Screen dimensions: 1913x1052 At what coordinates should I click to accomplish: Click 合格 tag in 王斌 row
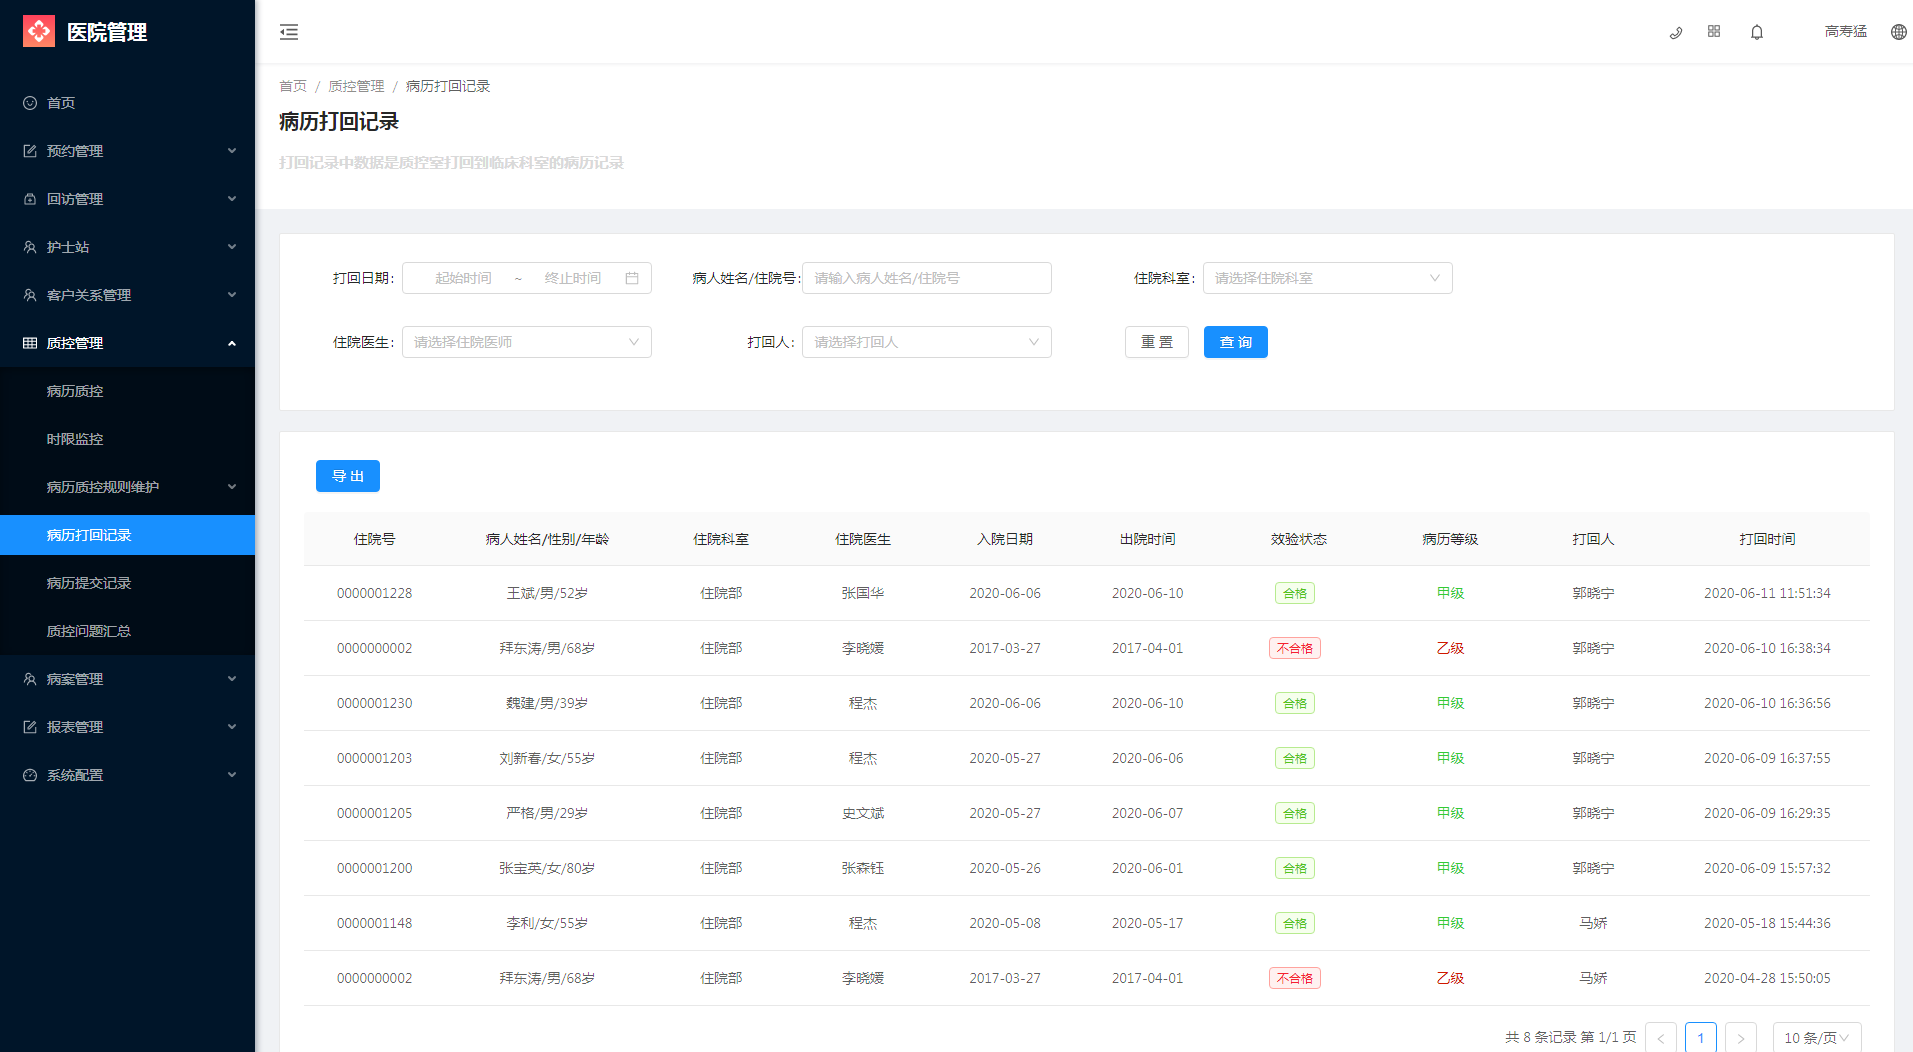pyautogui.click(x=1295, y=593)
